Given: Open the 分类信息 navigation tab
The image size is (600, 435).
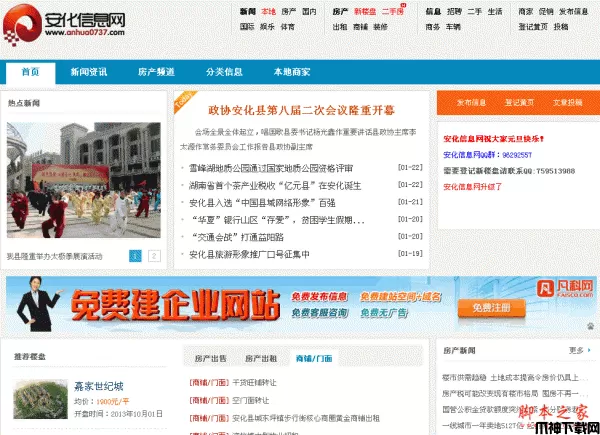Looking at the screenshot, I should 224,72.
